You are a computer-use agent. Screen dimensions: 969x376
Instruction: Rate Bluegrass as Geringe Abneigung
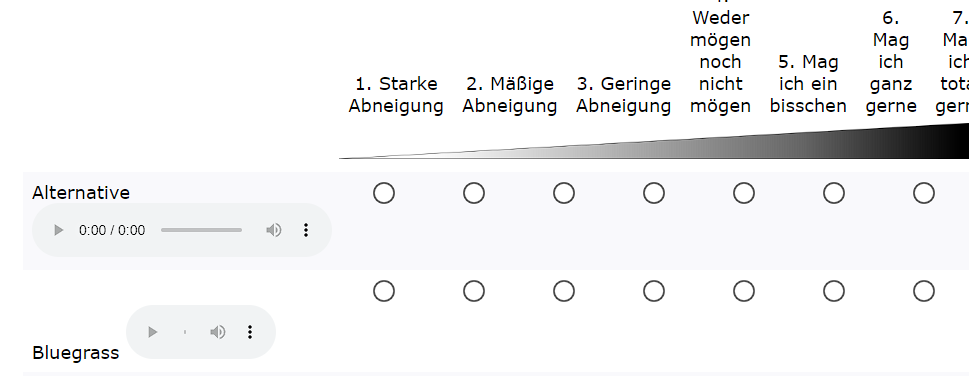[x=564, y=291]
